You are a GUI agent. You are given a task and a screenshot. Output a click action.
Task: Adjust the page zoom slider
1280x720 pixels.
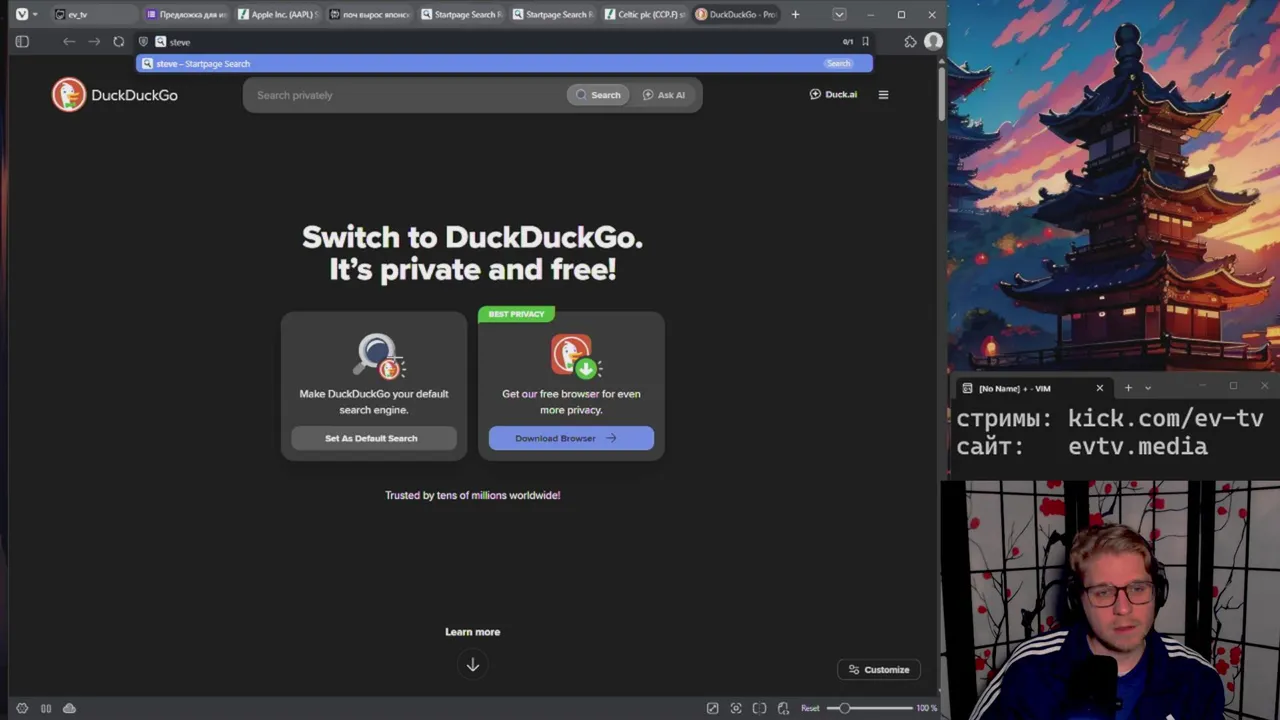[869, 708]
